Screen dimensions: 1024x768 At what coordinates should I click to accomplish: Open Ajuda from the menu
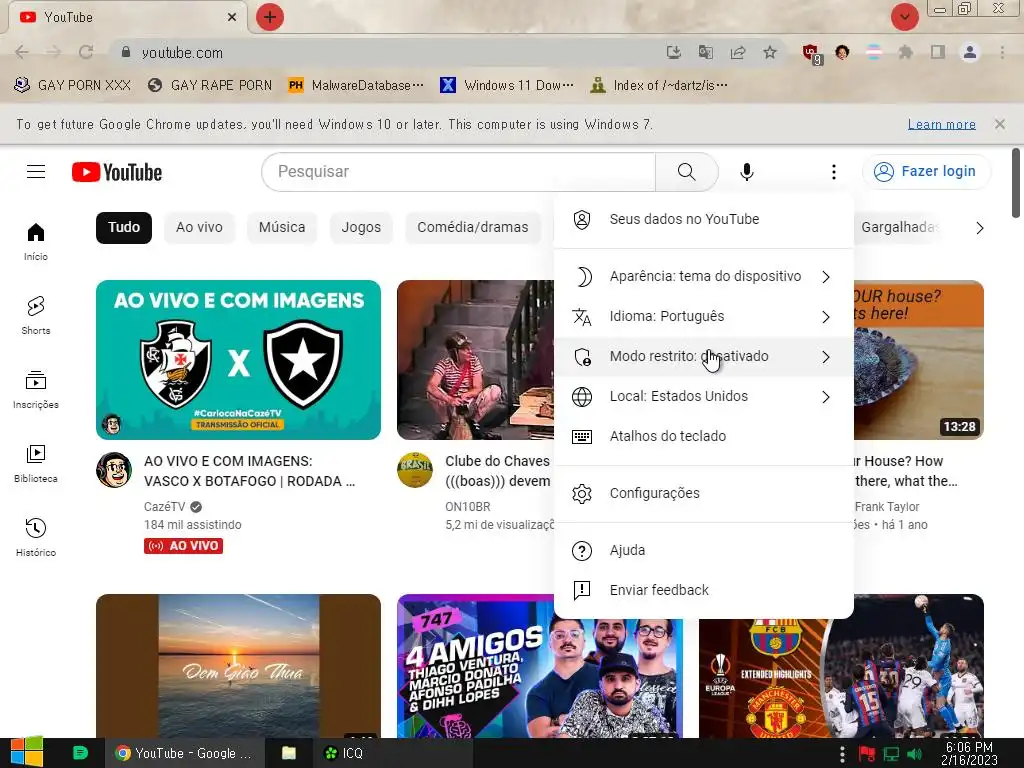(x=703, y=551)
